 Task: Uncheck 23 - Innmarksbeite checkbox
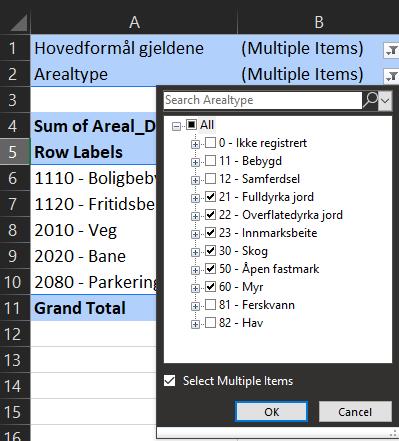point(210,233)
